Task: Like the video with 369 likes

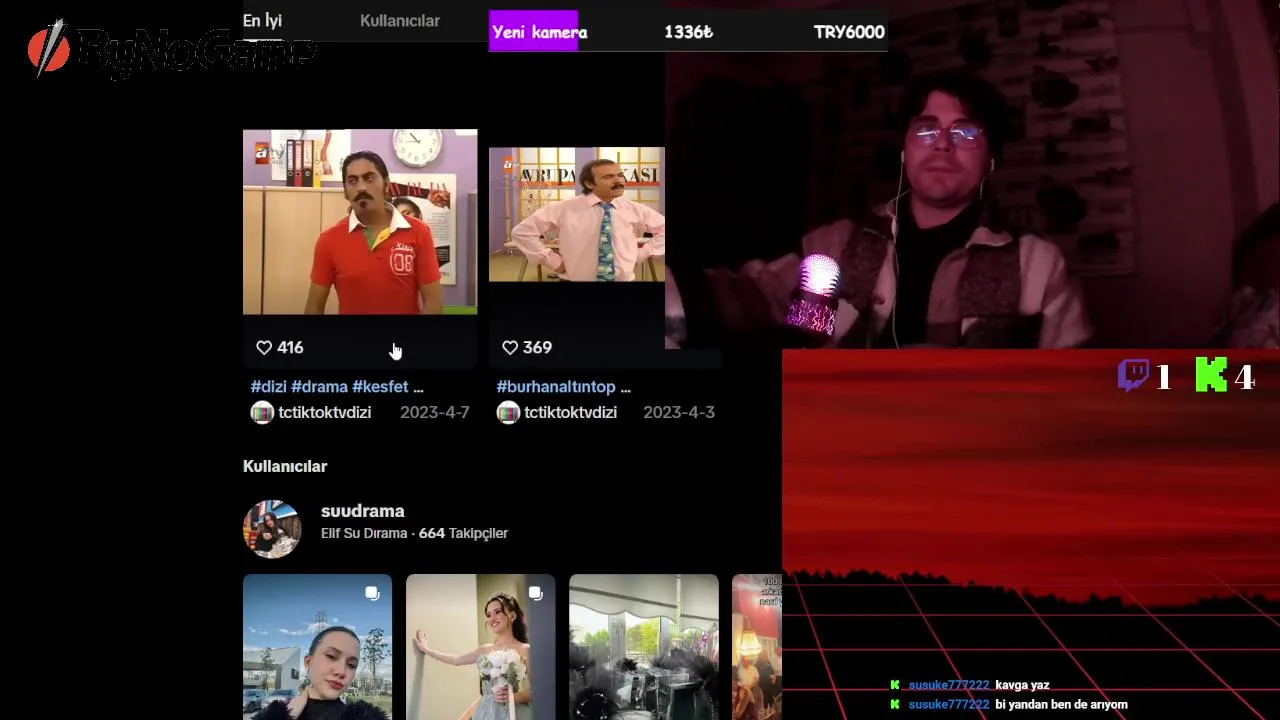Action: pyautogui.click(x=510, y=347)
